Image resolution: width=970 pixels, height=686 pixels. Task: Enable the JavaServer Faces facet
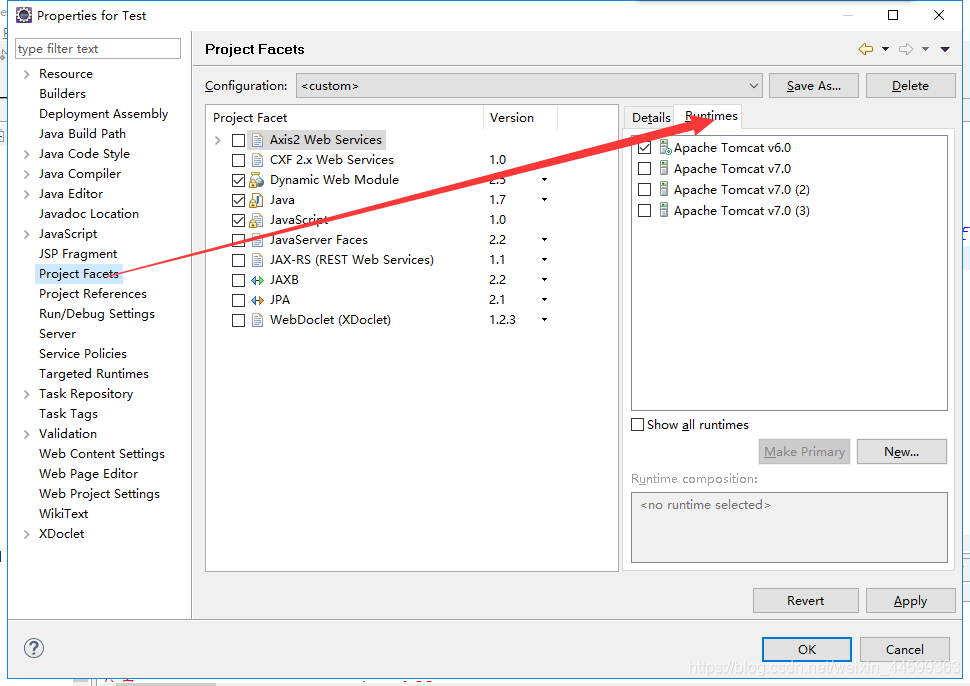[x=238, y=240]
